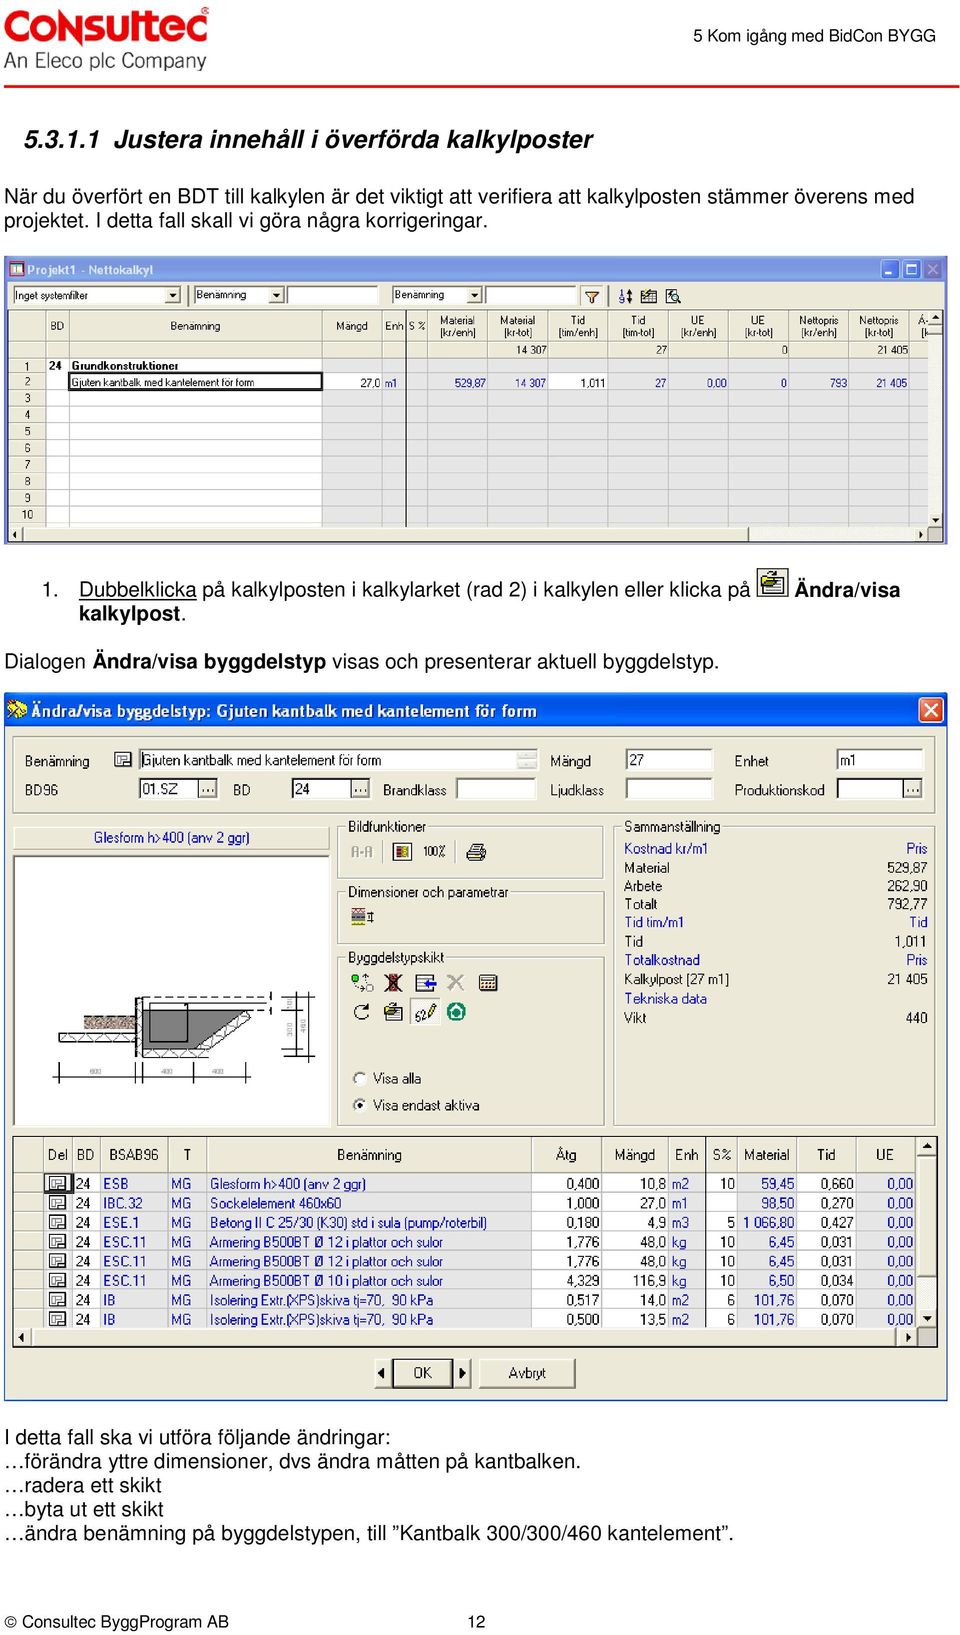Click the color image icon in Bildfunktioner
The height and width of the screenshot is (1635, 960).
coord(402,852)
